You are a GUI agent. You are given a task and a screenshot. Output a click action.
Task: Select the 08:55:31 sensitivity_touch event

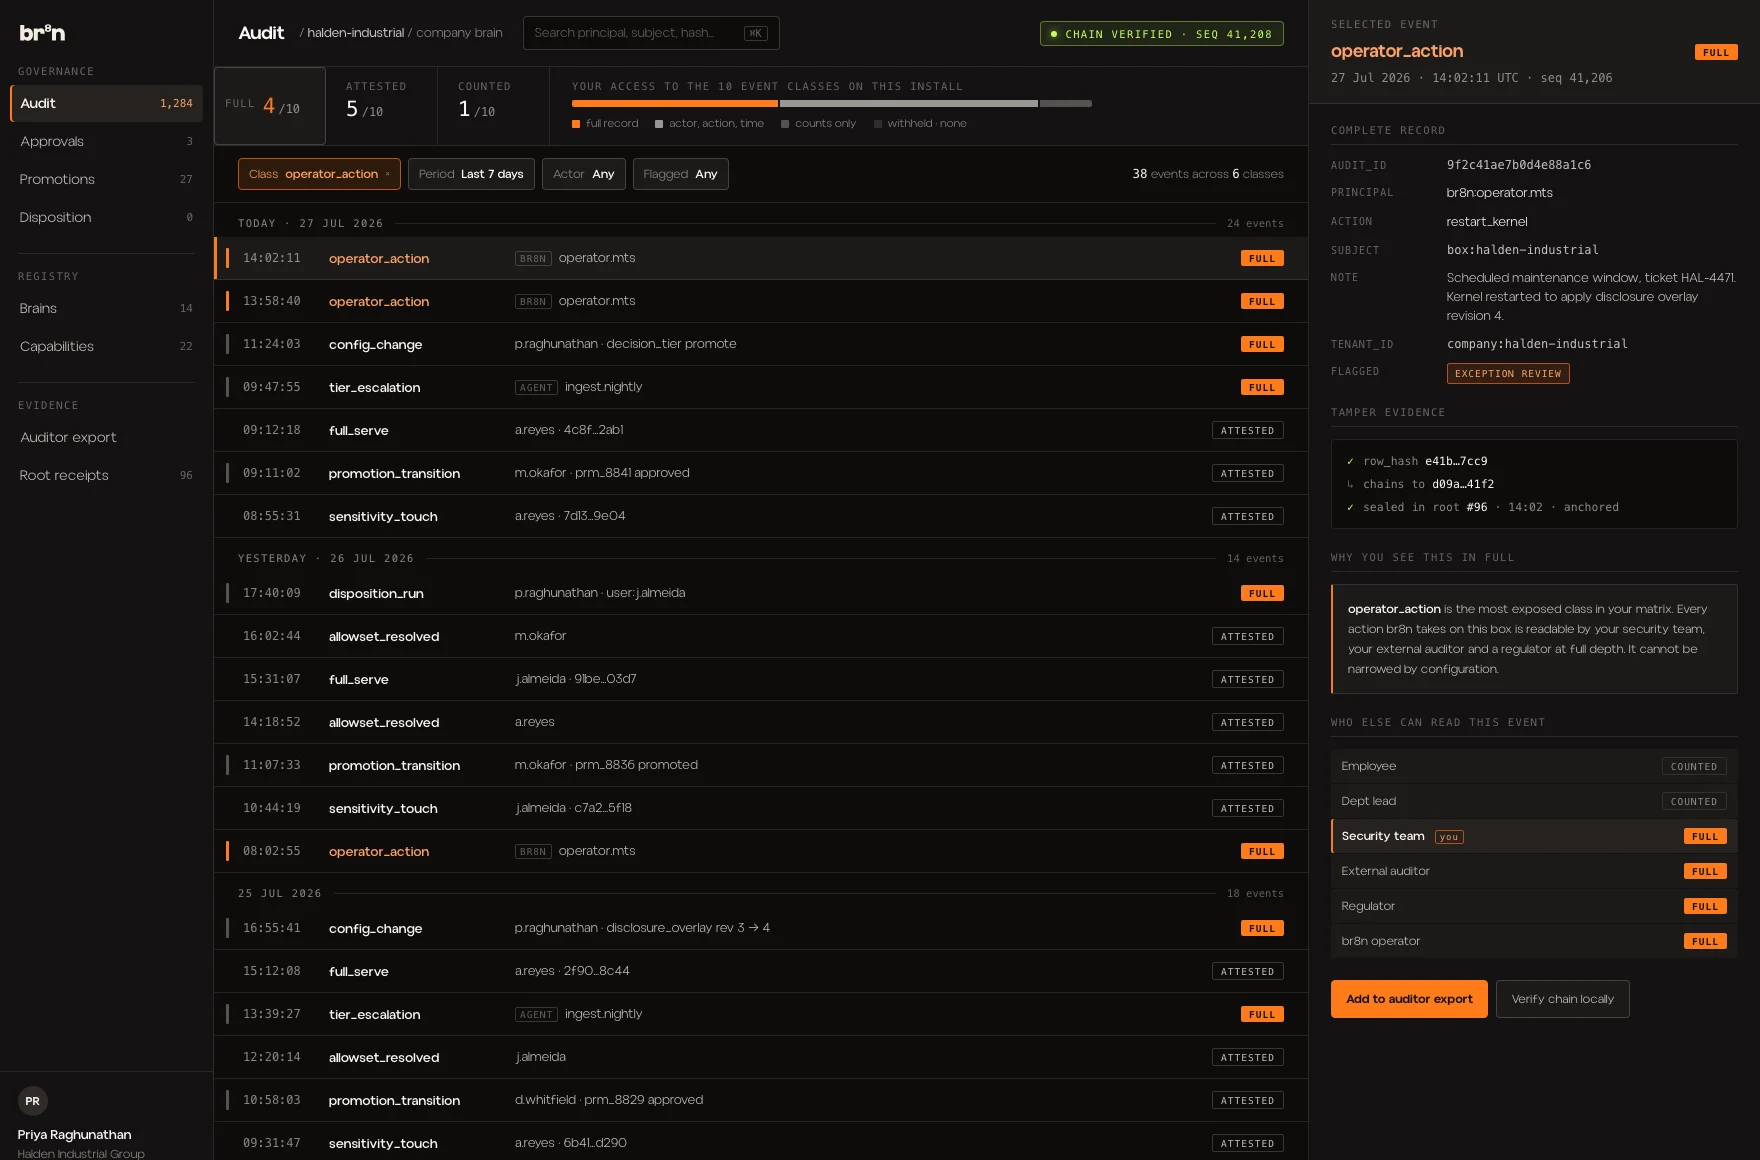point(761,516)
